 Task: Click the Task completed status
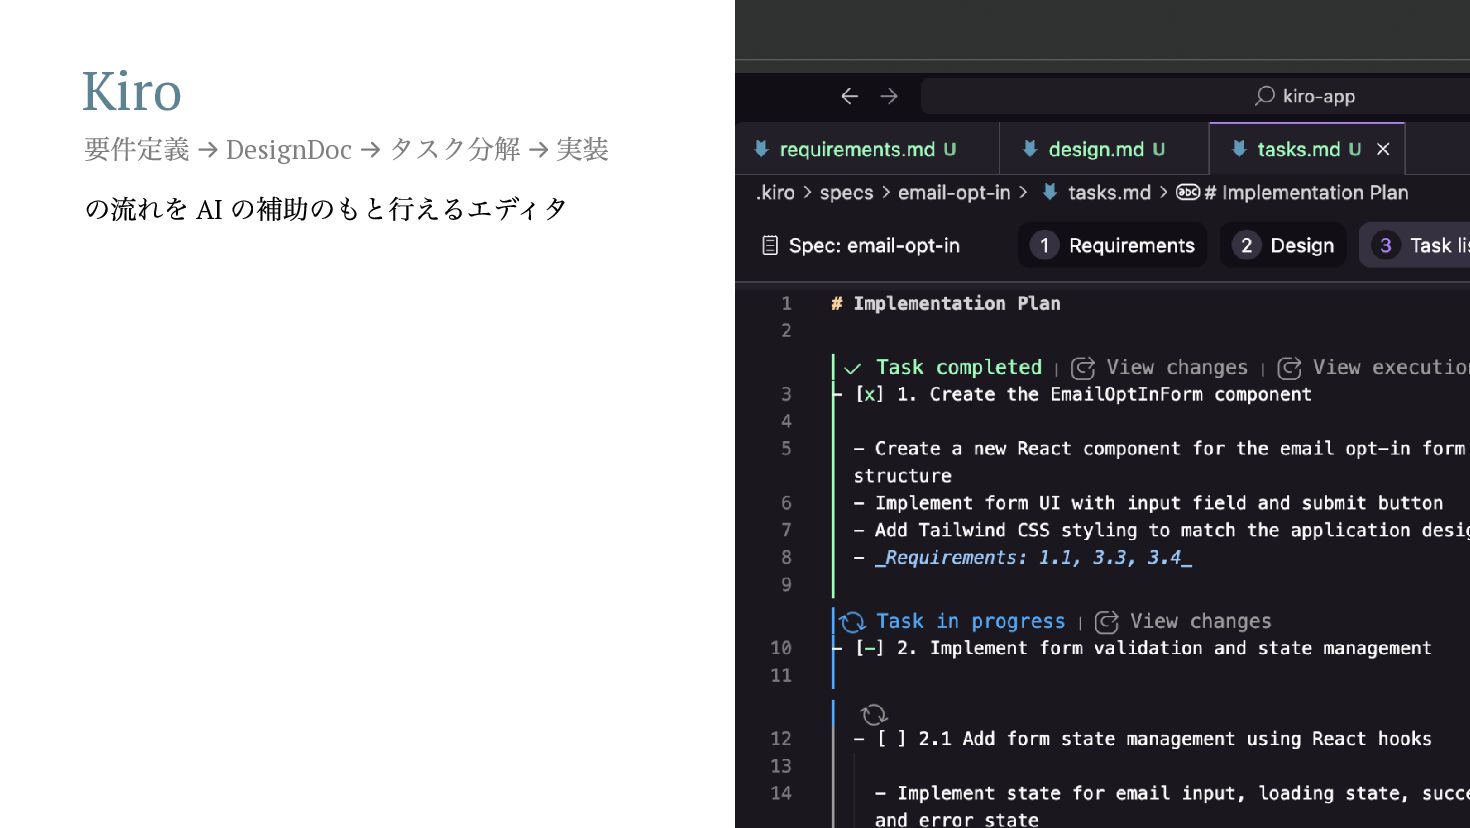(x=959, y=367)
